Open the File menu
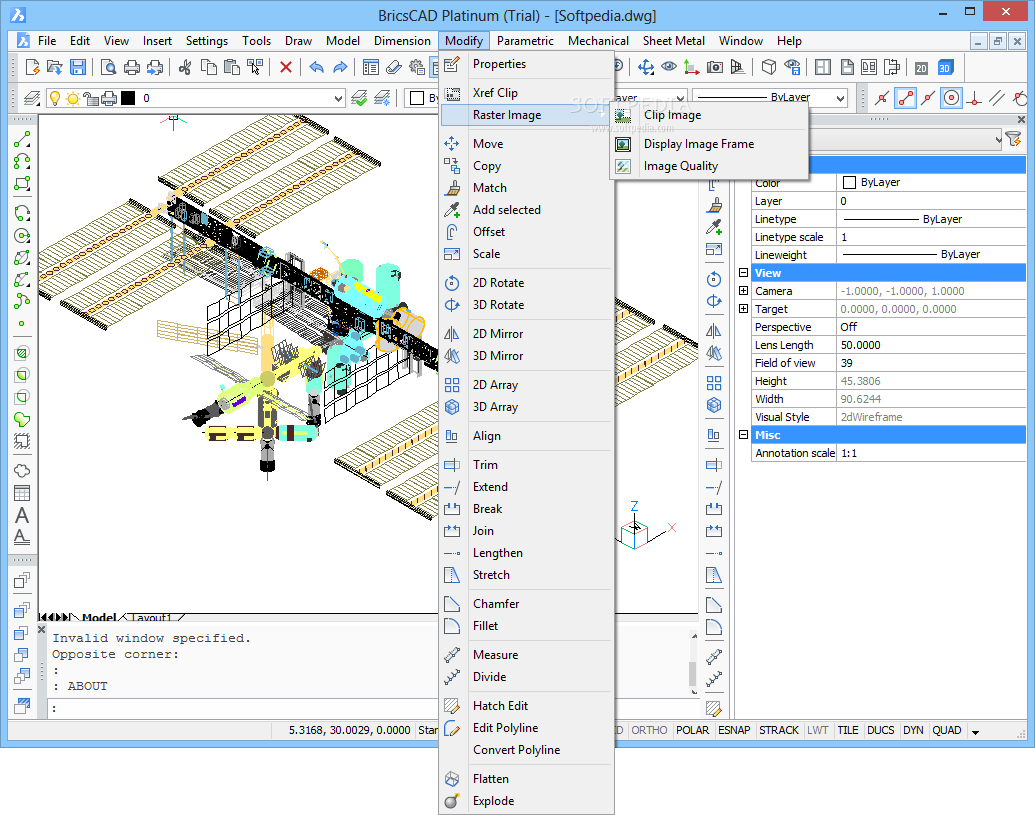Image resolution: width=1035 pixels, height=815 pixels. pyautogui.click(x=47, y=41)
